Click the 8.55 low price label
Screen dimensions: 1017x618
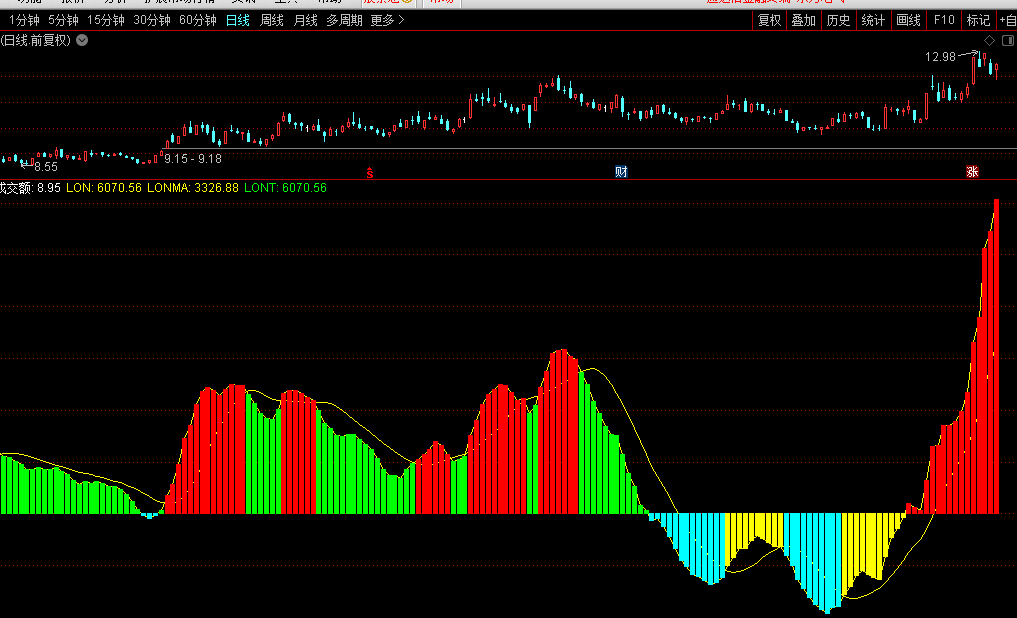coord(46,167)
